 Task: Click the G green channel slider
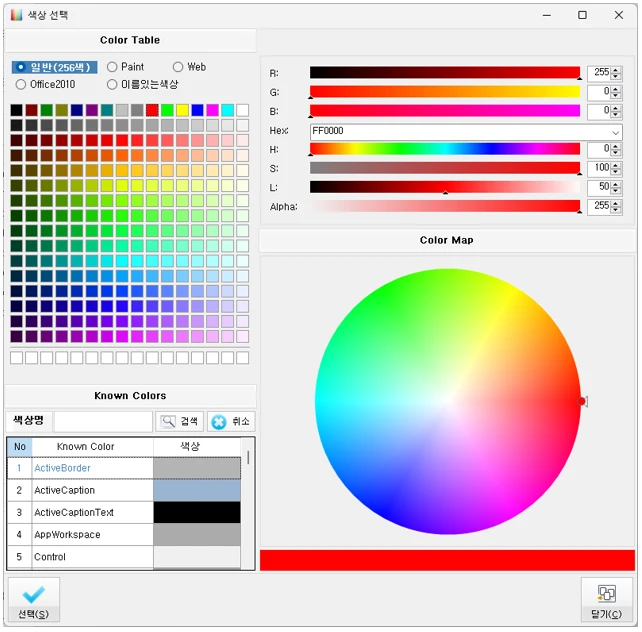[x=445, y=92]
